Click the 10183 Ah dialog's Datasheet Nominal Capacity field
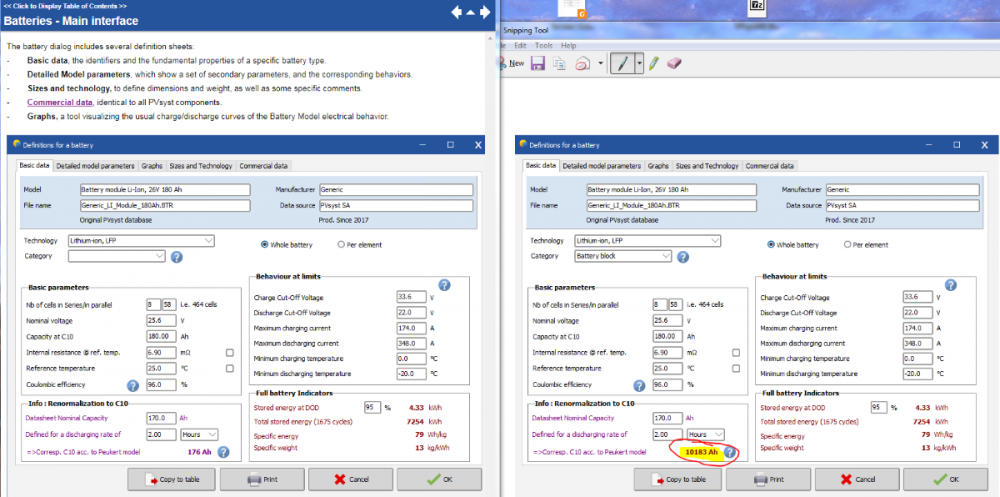 pos(665,417)
